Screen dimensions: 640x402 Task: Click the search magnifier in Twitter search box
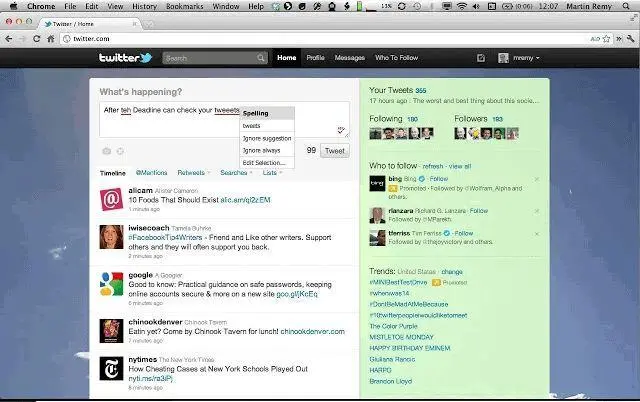(261, 58)
